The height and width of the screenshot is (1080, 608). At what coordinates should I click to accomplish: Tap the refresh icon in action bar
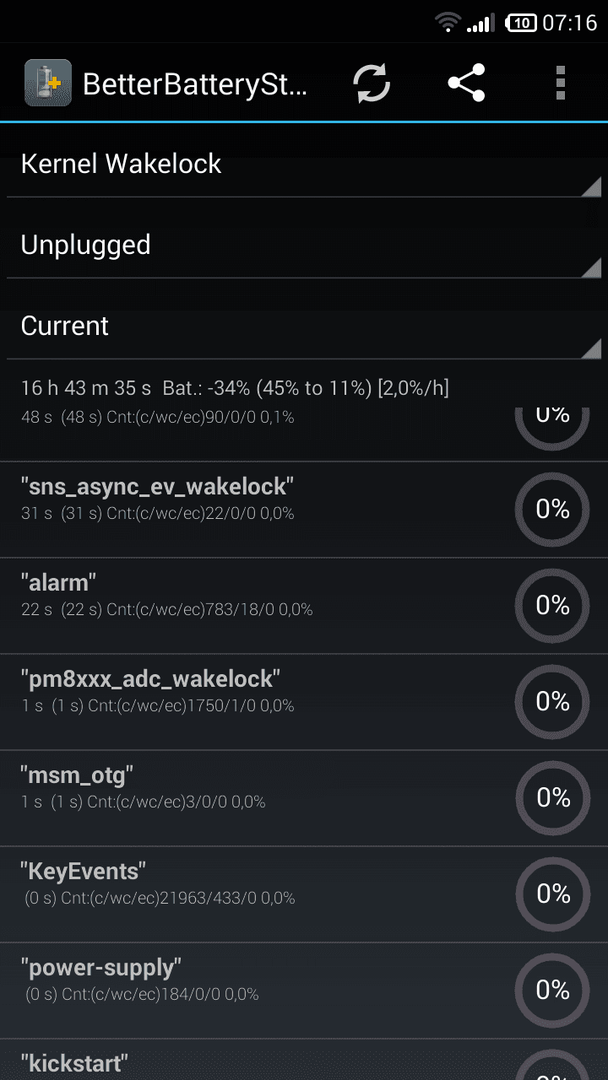[x=372, y=83]
